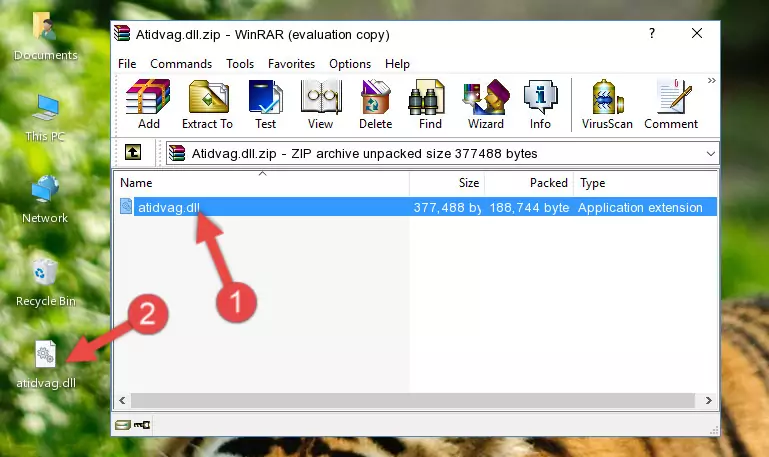Open the Favorites menu
This screenshot has height=457, width=769.
tap(291, 64)
